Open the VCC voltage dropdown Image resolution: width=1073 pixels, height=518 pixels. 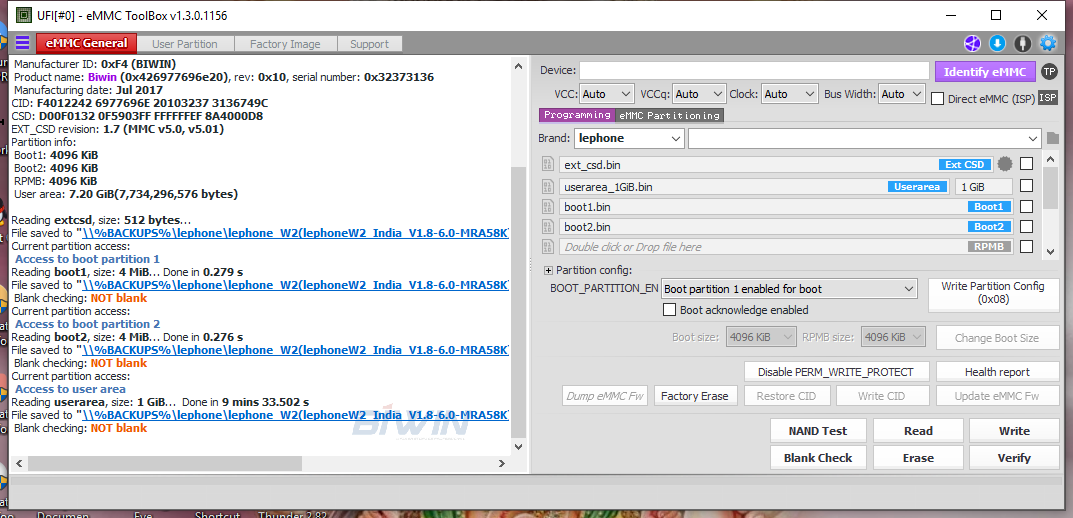click(607, 94)
